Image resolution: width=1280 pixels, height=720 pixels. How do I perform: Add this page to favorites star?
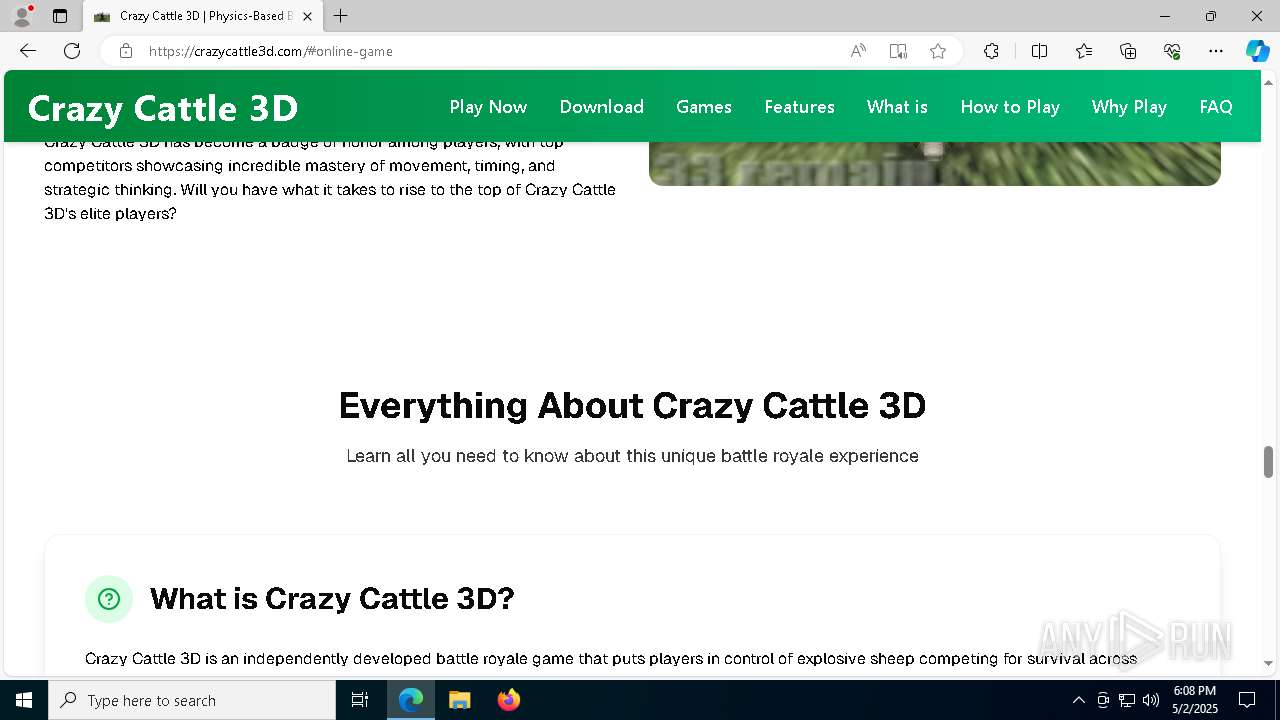(938, 51)
